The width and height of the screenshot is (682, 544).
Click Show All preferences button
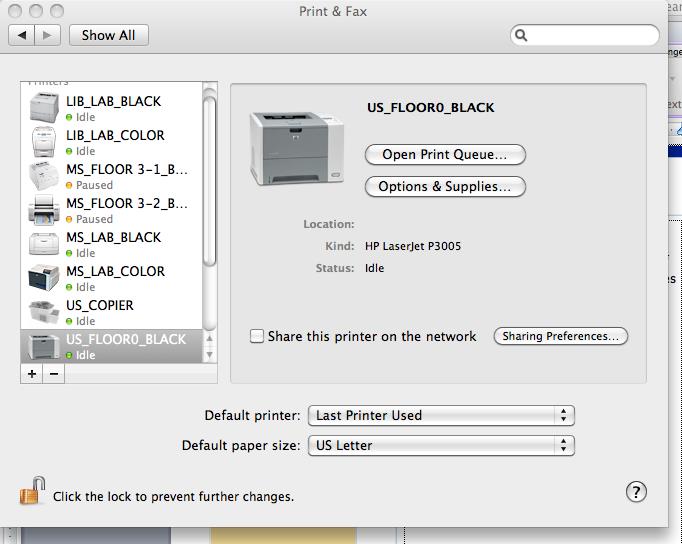tap(109, 35)
